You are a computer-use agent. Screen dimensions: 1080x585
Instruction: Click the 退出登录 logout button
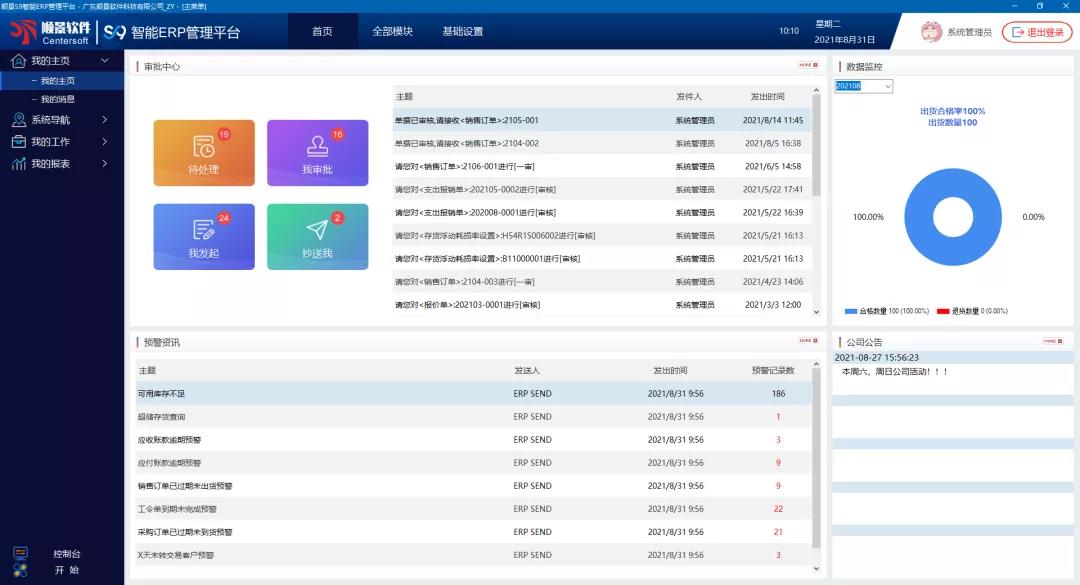(x=1037, y=32)
